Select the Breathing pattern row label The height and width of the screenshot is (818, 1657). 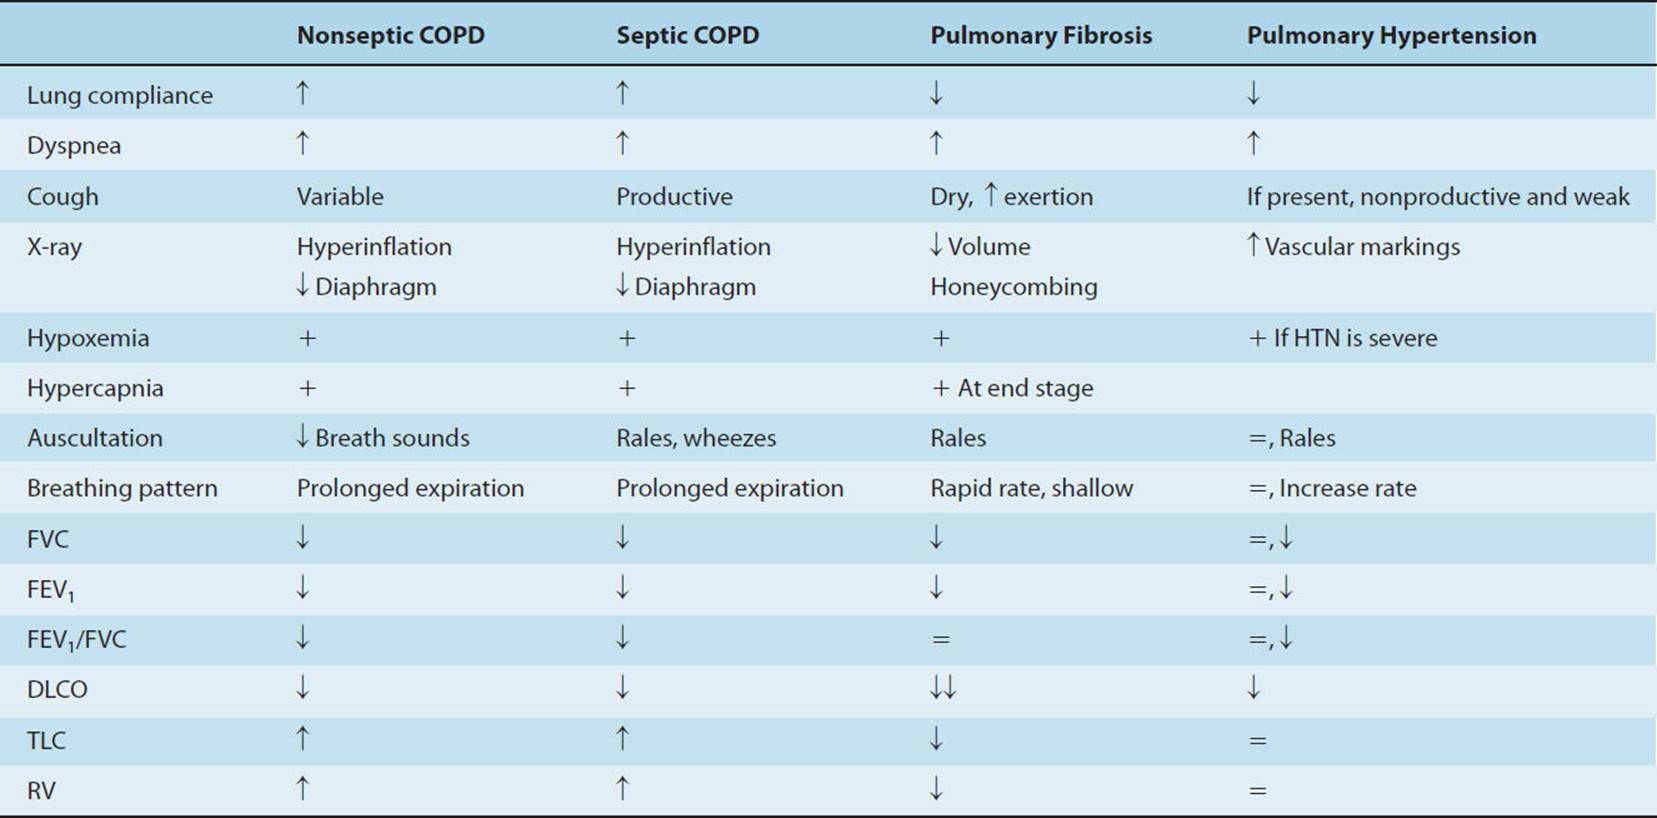(x=122, y=488)
